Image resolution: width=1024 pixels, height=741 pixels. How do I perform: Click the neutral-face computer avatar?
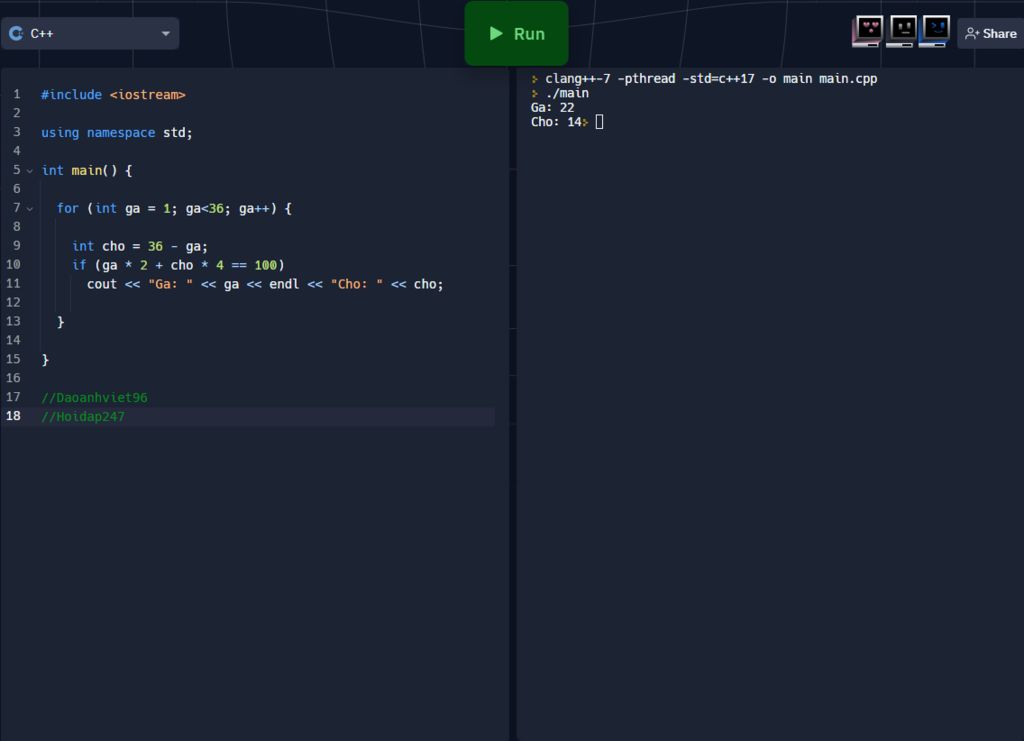(x=901, y=31)
